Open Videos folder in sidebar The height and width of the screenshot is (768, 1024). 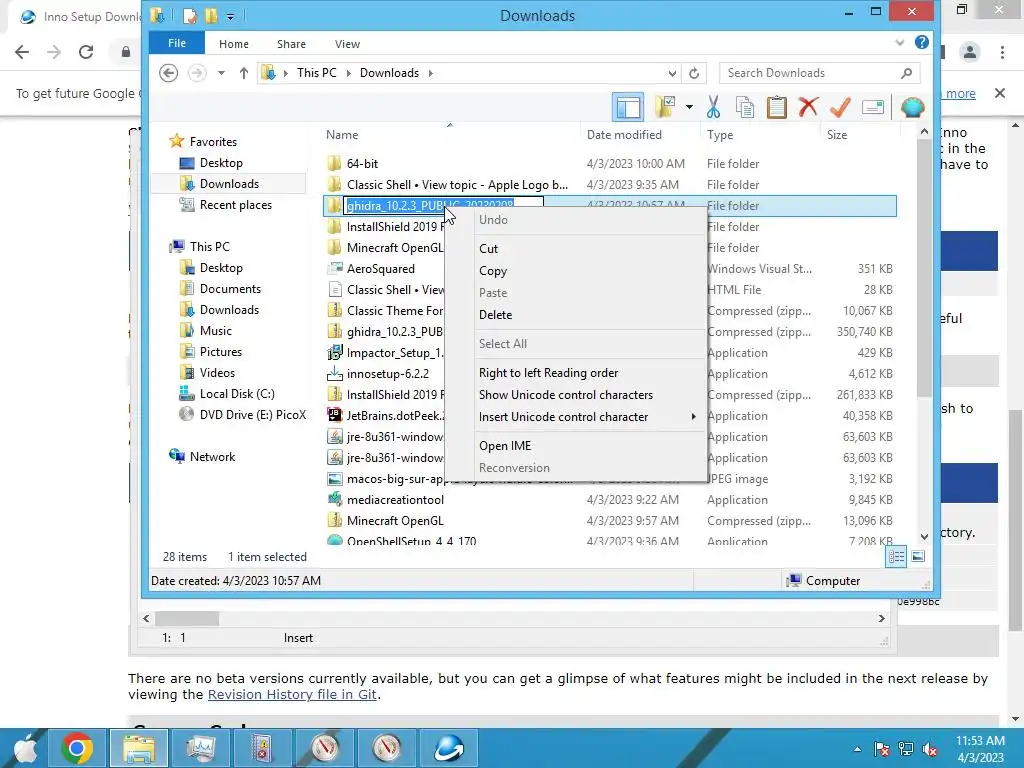(x=217, y=373)
